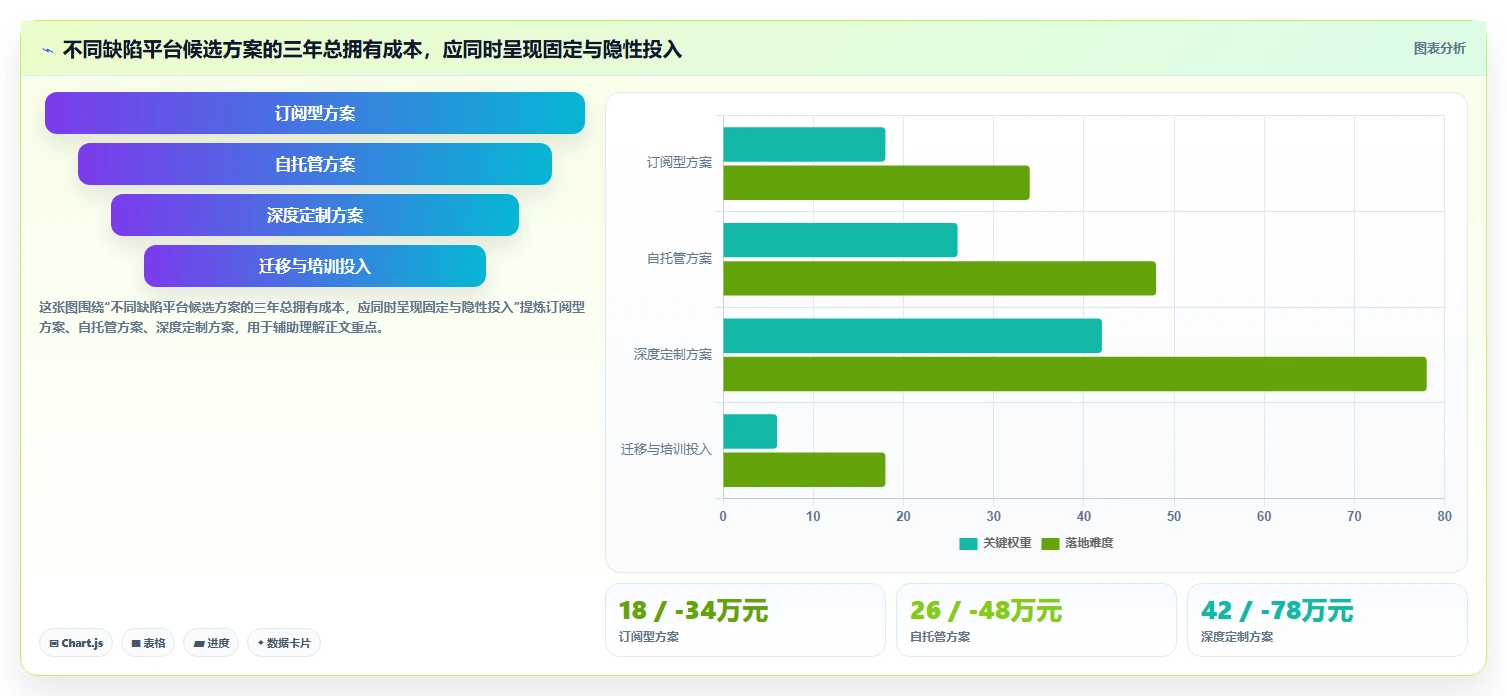This screenshot has width=1507, height=696.
Task: Click the x-axis value 80
Action: (x=1444, y=516)
